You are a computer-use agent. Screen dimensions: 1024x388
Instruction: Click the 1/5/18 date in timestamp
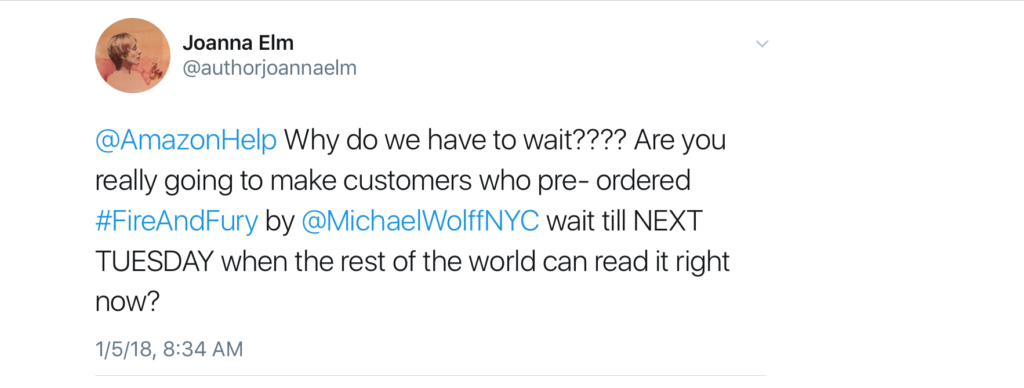click(124, 349)
